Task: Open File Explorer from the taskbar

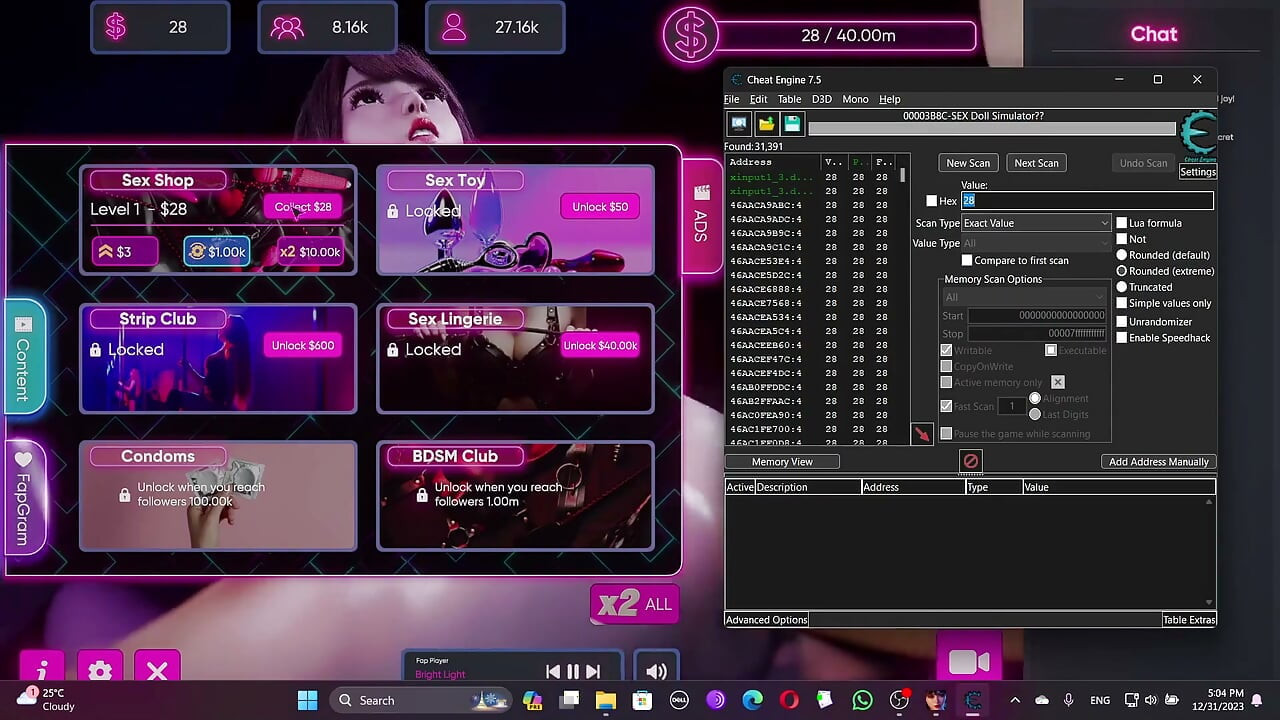Action: [605, 700]
